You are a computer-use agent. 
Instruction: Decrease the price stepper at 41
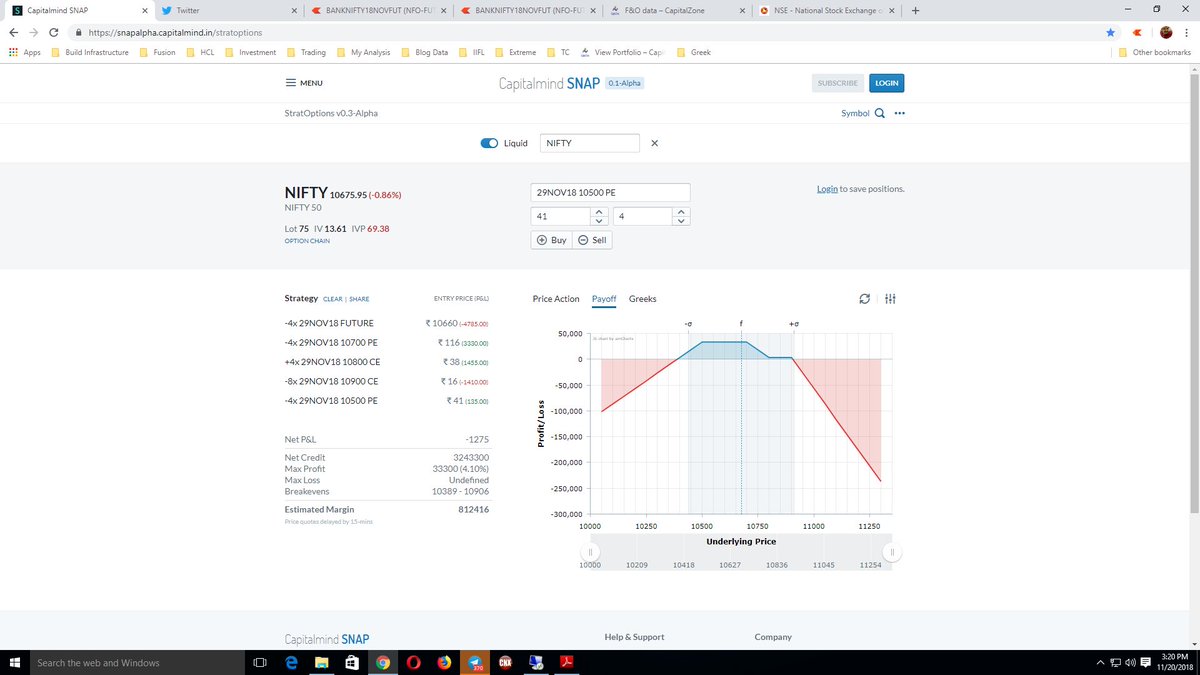tap(597, 220)
